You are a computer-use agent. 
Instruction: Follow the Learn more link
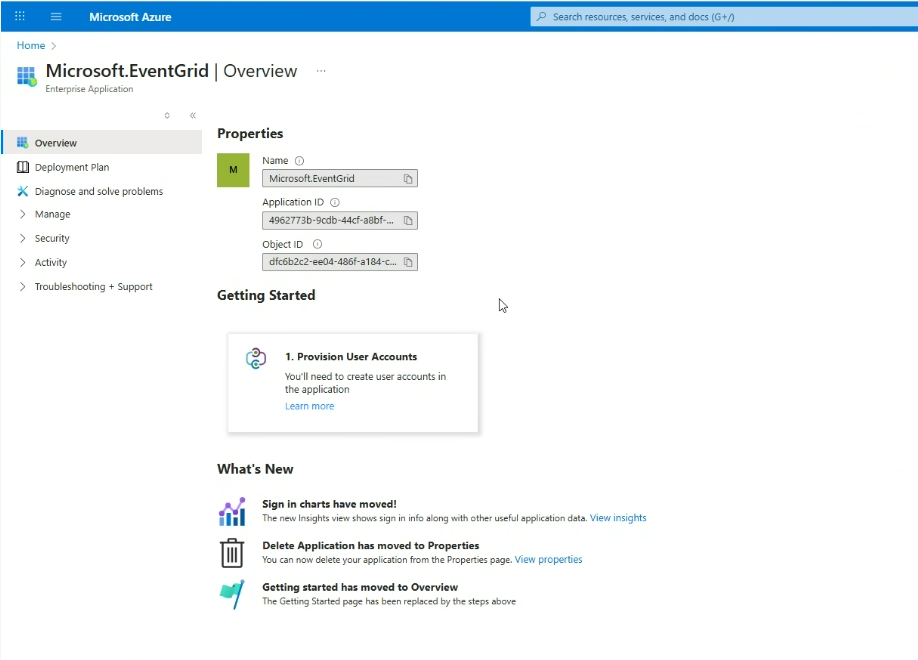coord(309,406)
